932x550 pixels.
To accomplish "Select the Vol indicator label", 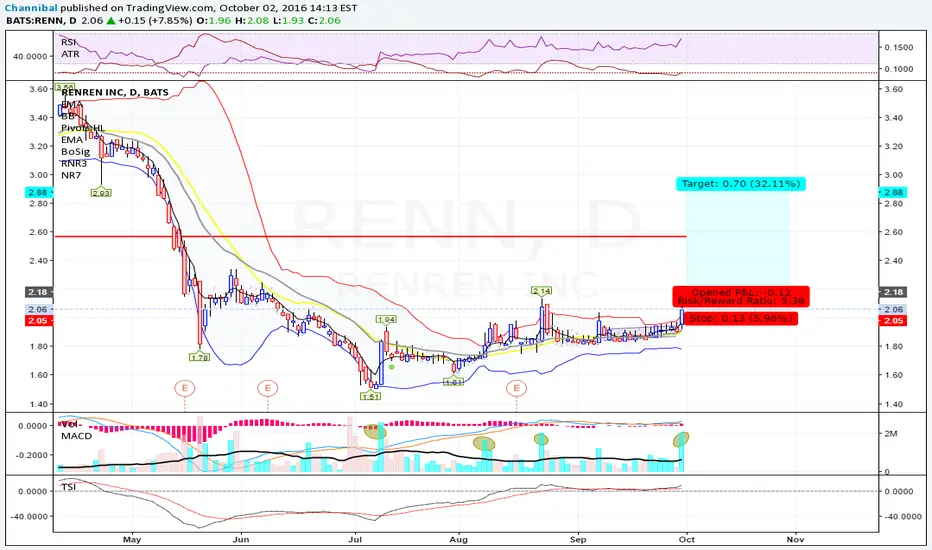I will coord(69,424).
